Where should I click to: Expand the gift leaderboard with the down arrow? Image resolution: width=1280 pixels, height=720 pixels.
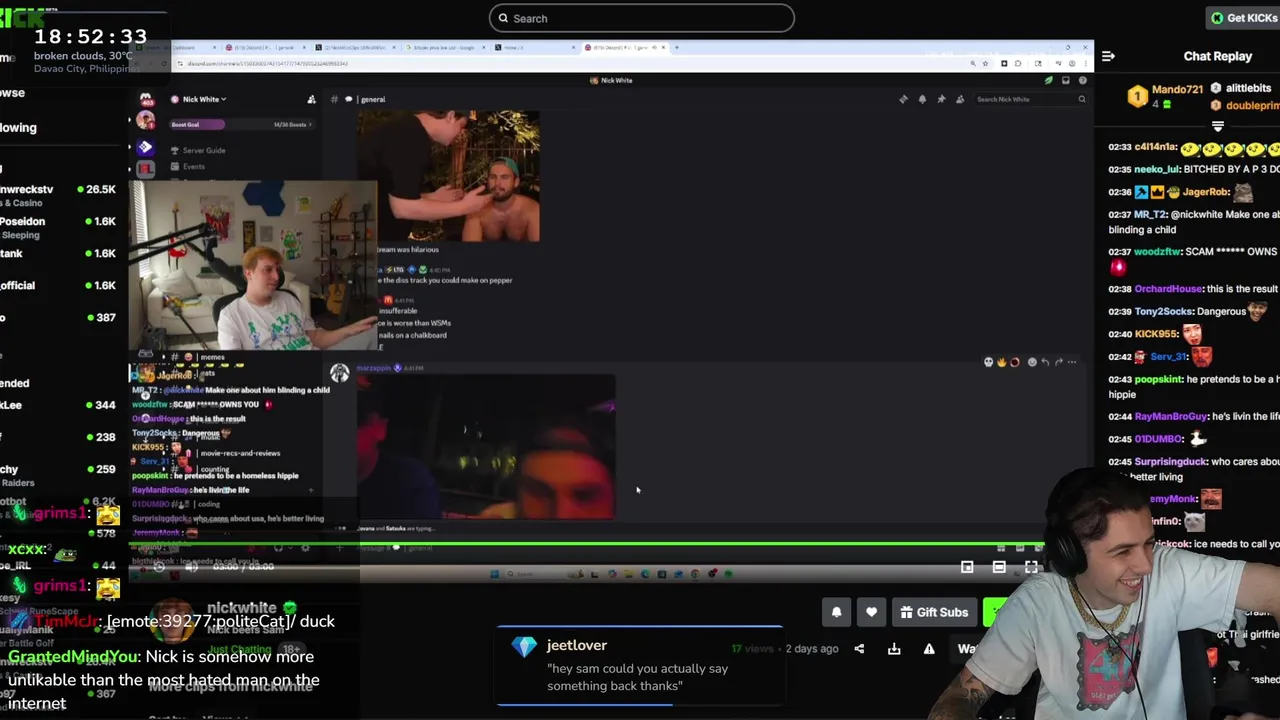click(x=1218, y=127)
